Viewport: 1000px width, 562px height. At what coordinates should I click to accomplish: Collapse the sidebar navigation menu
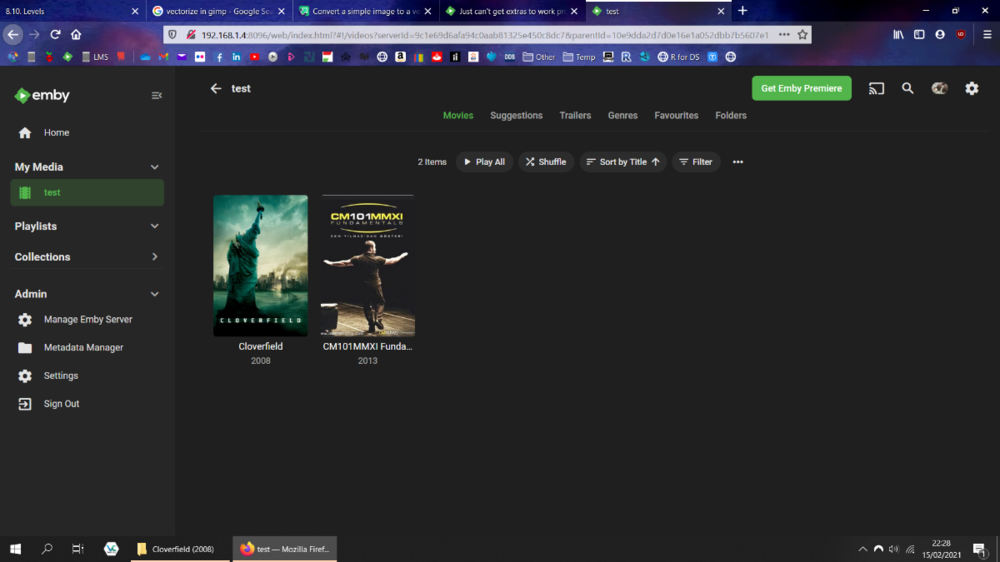156,95
